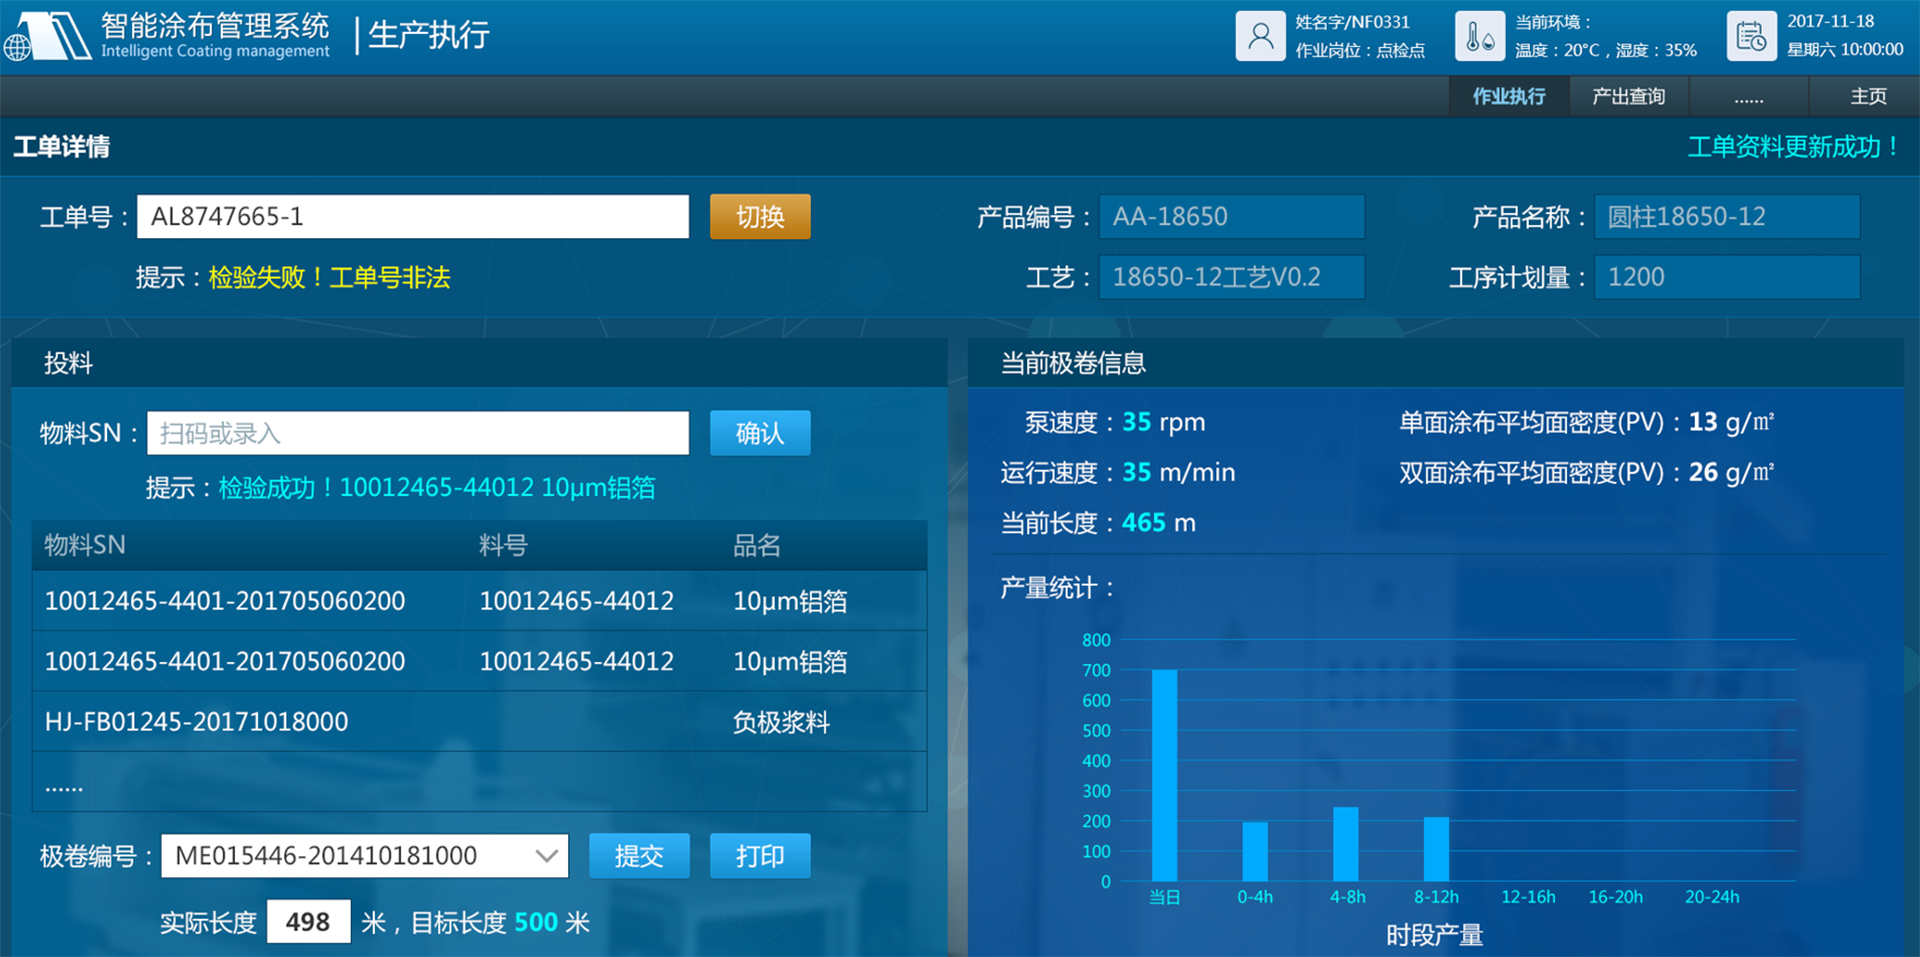The width and height of the screenshot is (1920, 957).
Task: Click the user profile icon
Action: pos(1260,37)
